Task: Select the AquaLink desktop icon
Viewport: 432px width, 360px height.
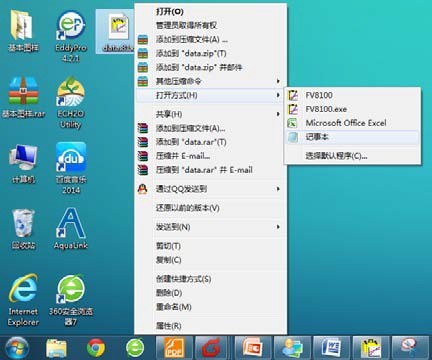Action: (x=71, y=229)
